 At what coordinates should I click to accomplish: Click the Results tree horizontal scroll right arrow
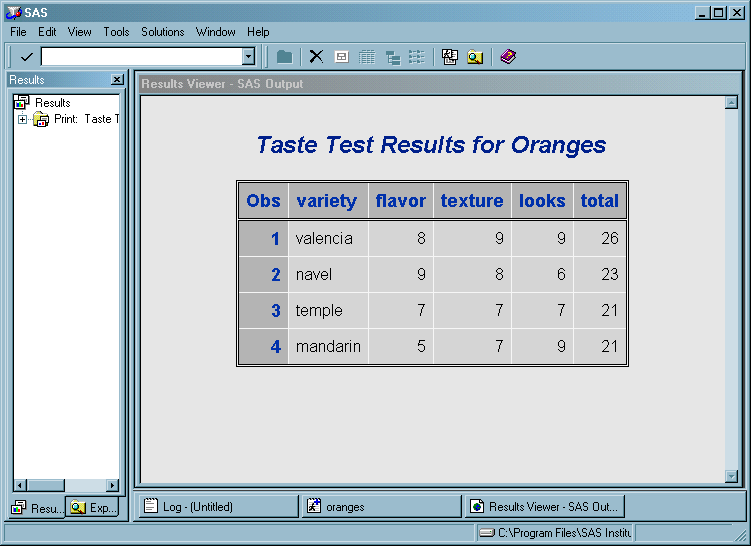pos(112,486)
